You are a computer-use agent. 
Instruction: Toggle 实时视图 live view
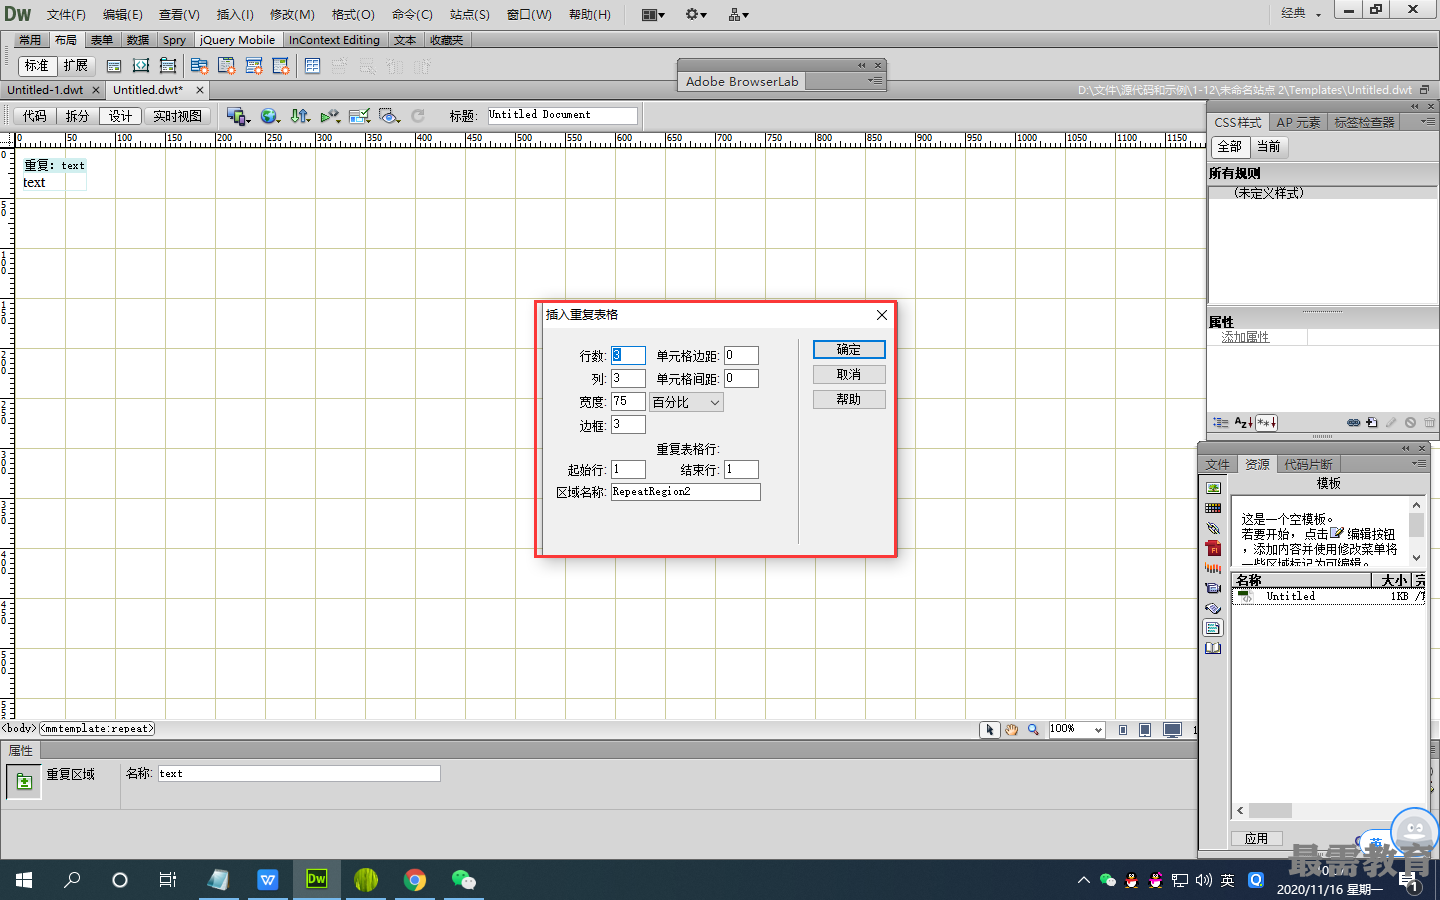(177, 116)
